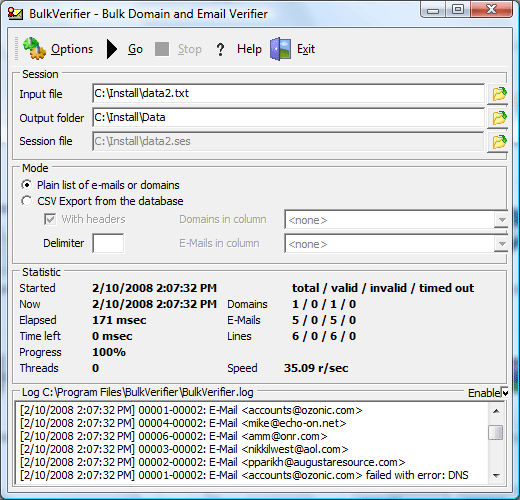The height and width of the screenshot is (500, 520).
Task: Click the BulkVerifier title bar app icon
Action: 15,14
